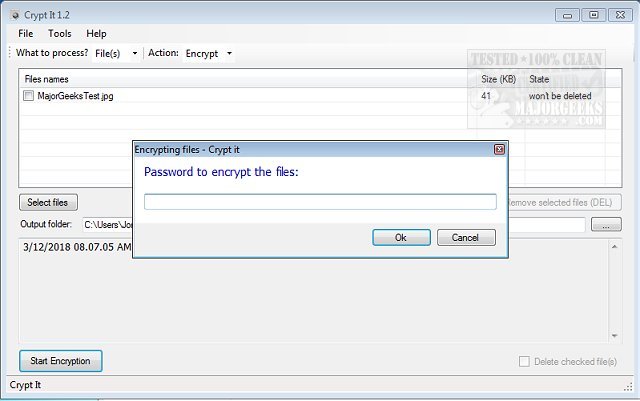Click the State column header

[x=539, y=79]
